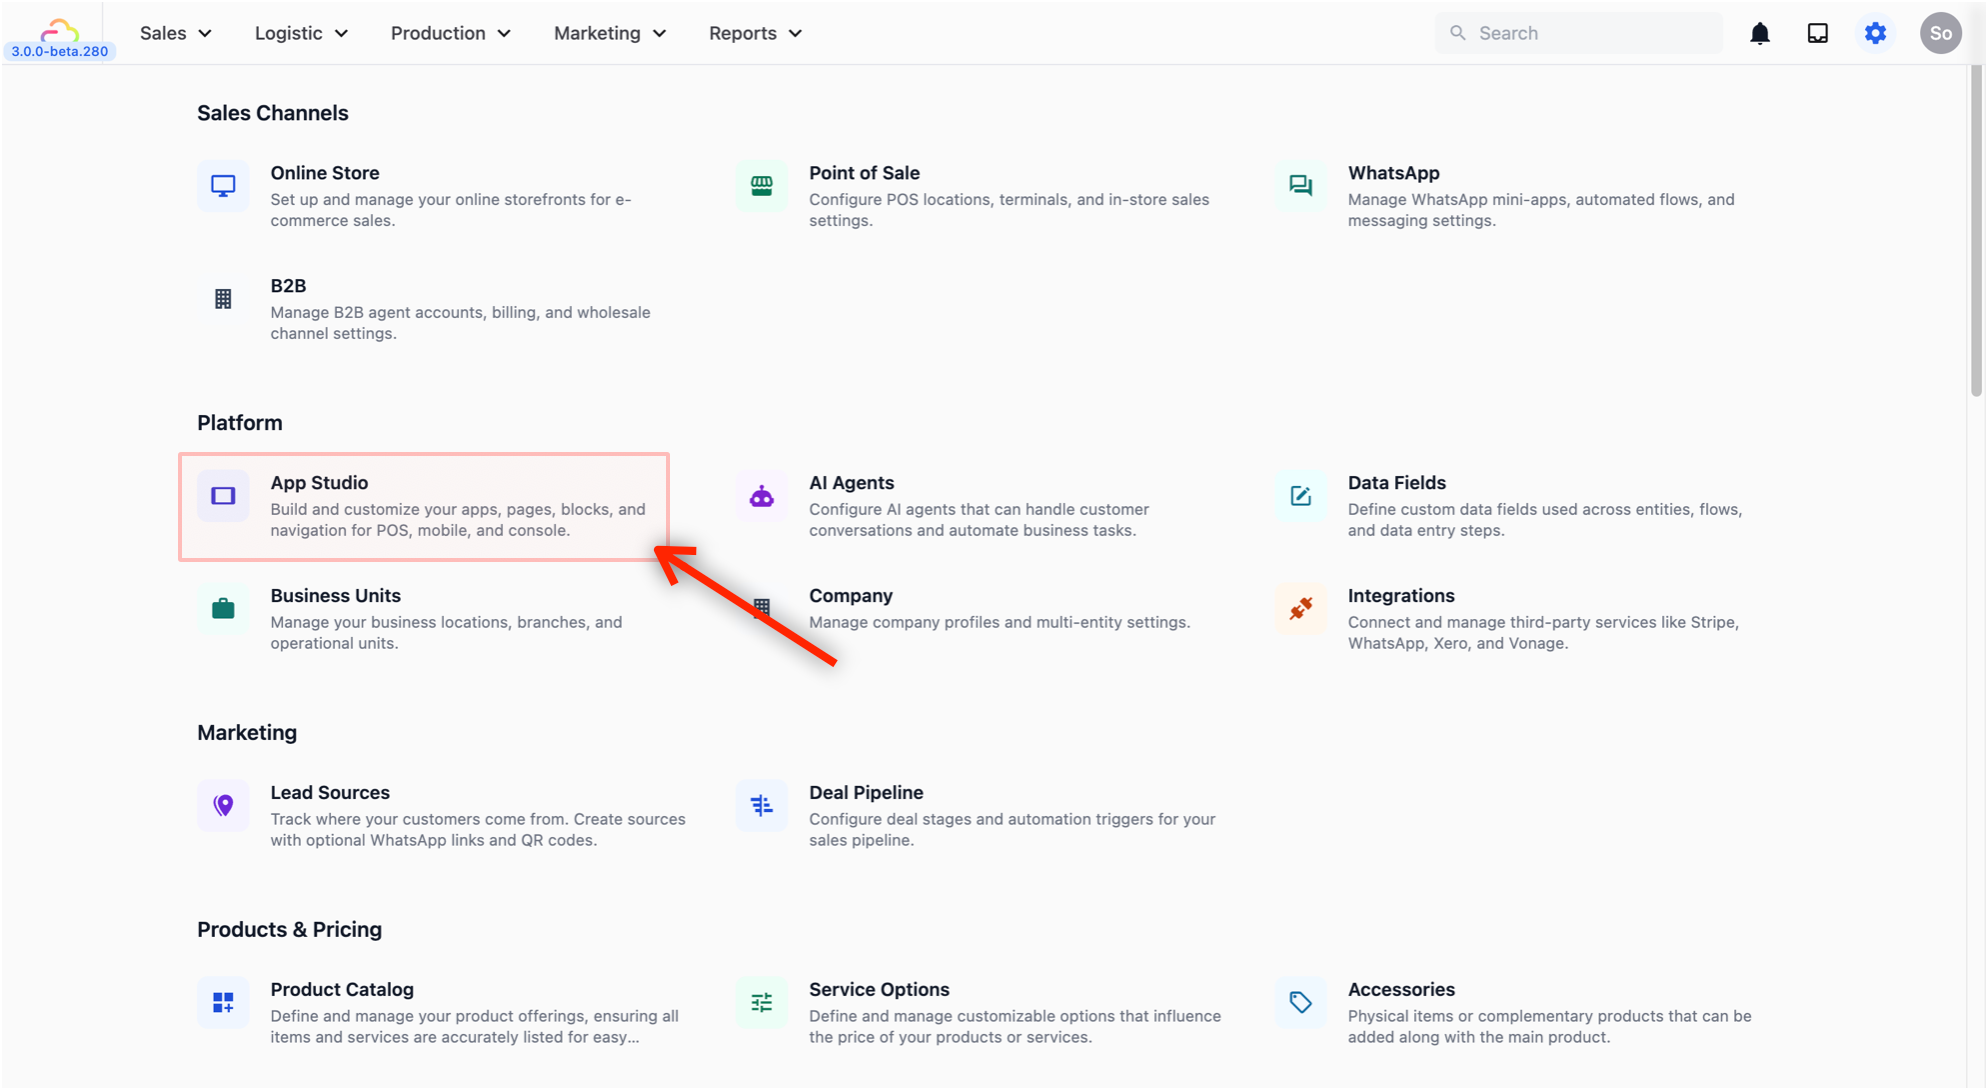This screenshot has width=1988, height=1092.
Task: Expand the Sales dropdown menu
Action: point(176,33)
